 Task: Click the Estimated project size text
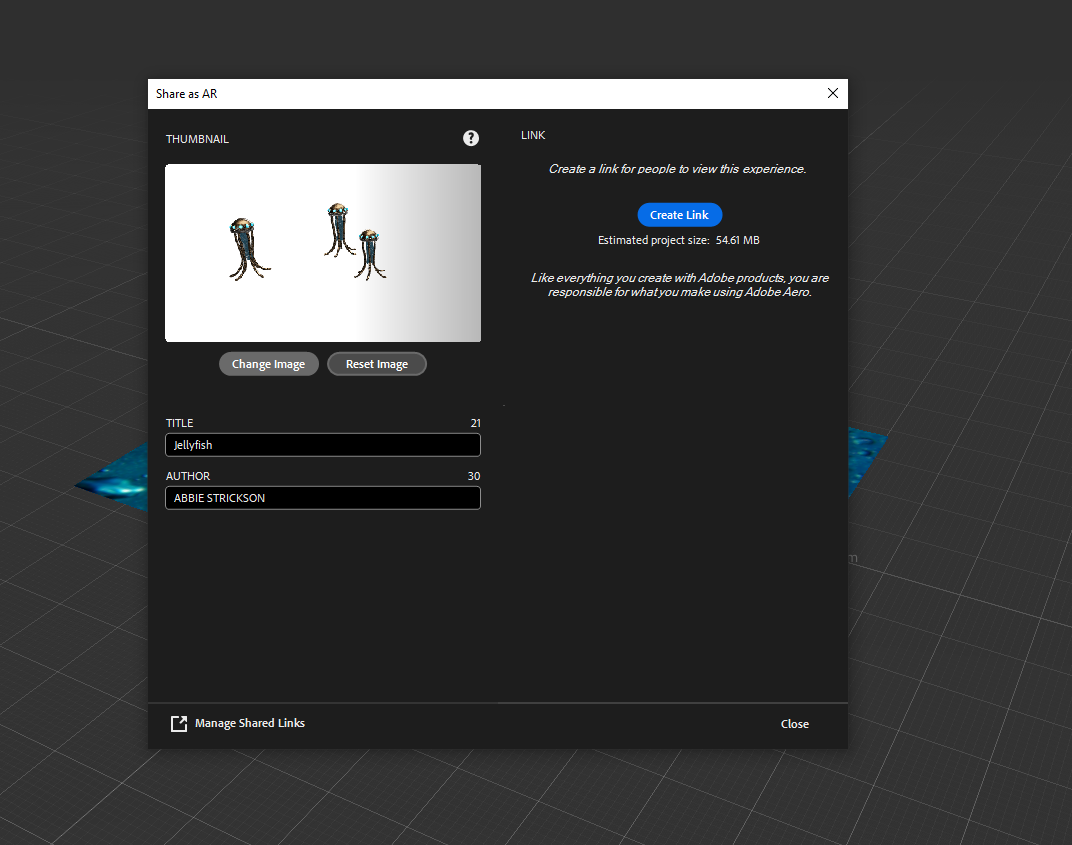coord(678,240)
